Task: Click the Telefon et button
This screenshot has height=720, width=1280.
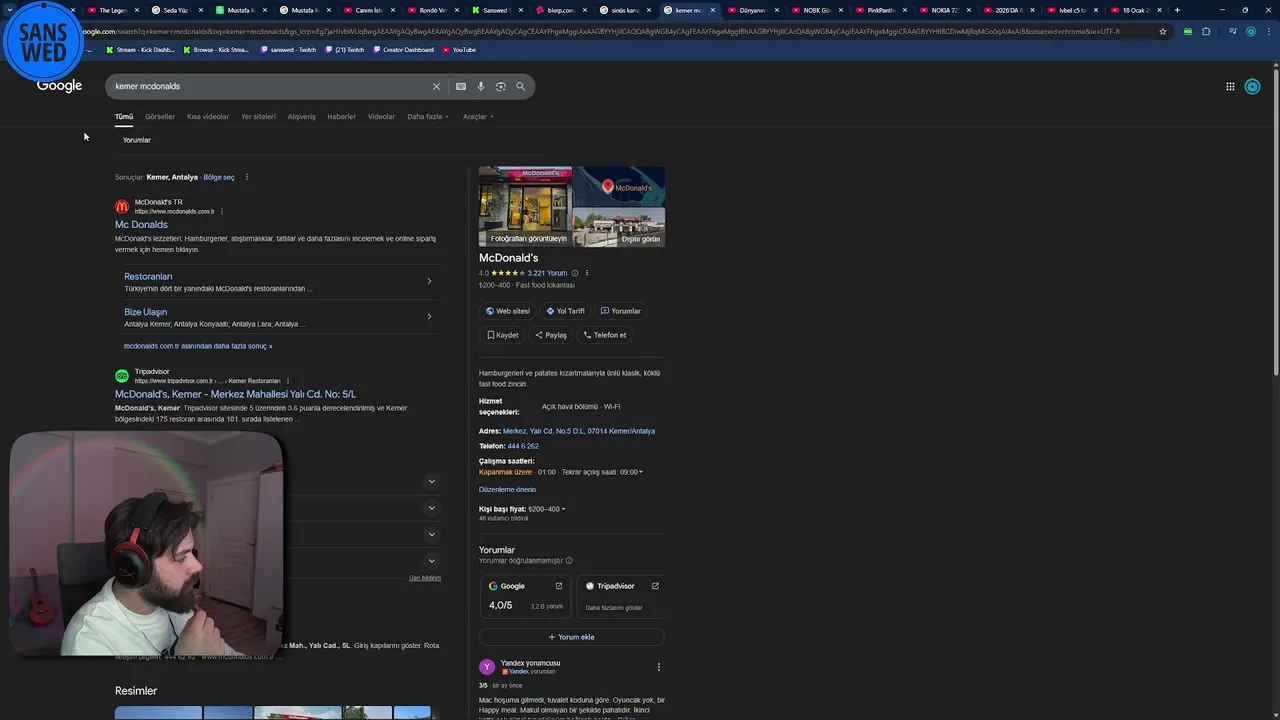Action: 605,335
